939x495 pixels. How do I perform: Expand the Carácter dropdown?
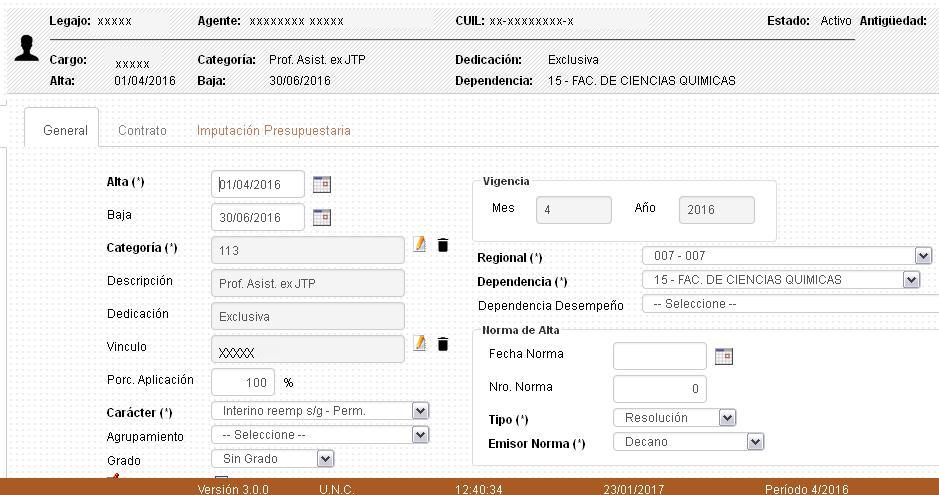click(x=420, y=411)
